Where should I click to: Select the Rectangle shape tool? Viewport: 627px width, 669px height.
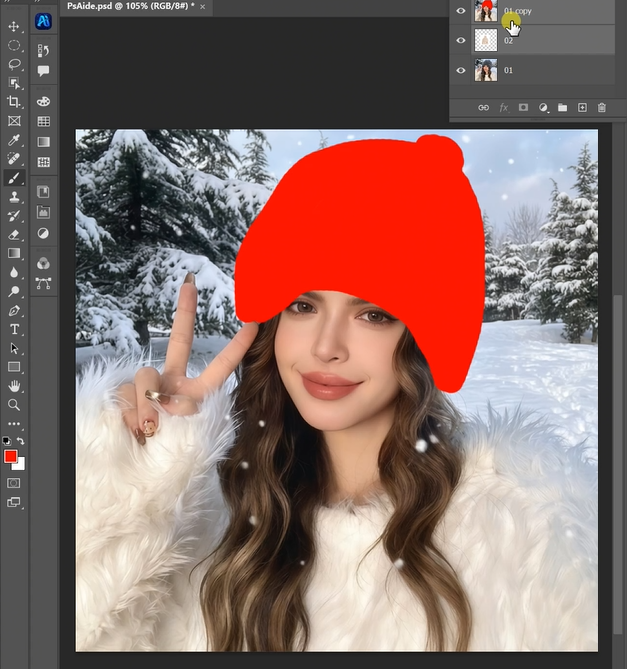[14, 367]
